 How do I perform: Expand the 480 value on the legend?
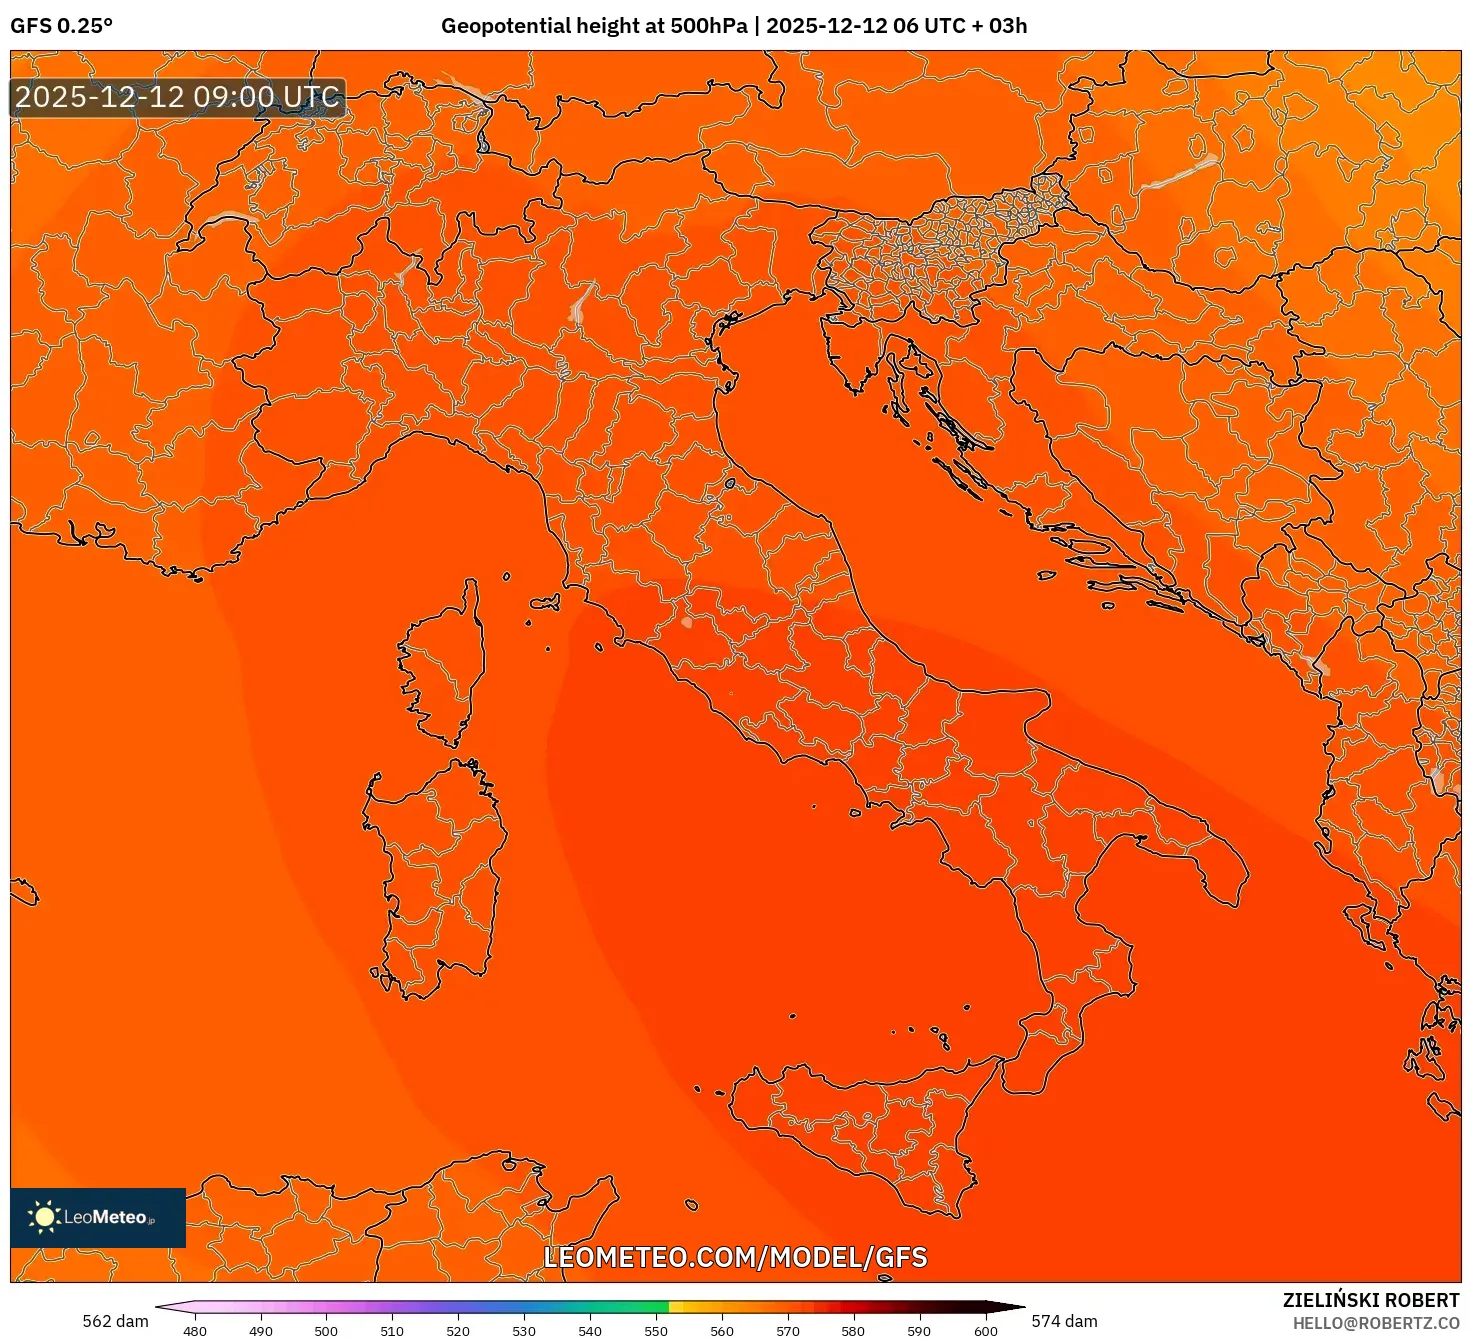pos(196,1331)
